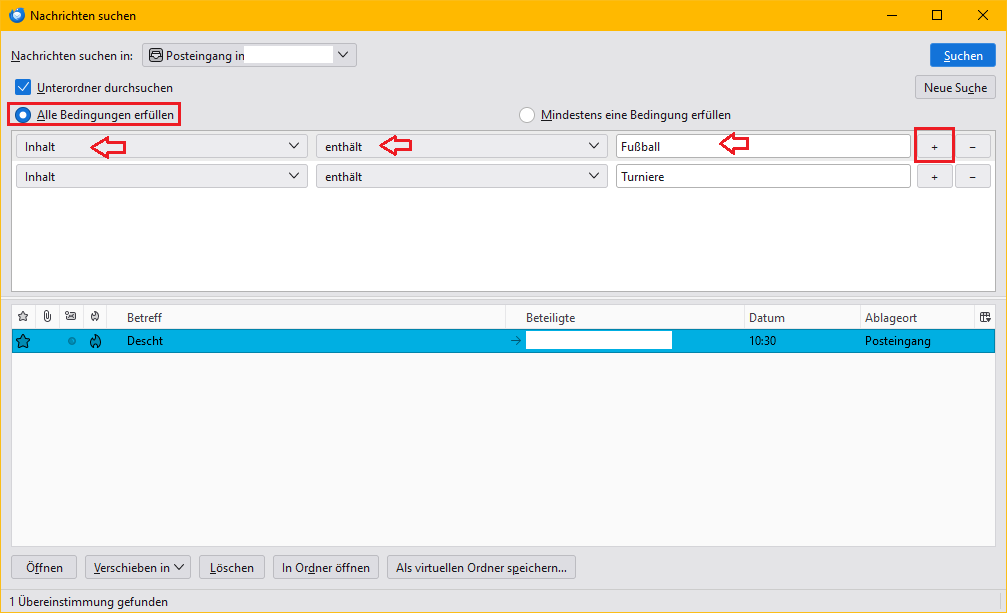The width and height of the screenshot is (1007, 613).
Task: Click the junk status column header icon
Action: click(x=94, y=317)
